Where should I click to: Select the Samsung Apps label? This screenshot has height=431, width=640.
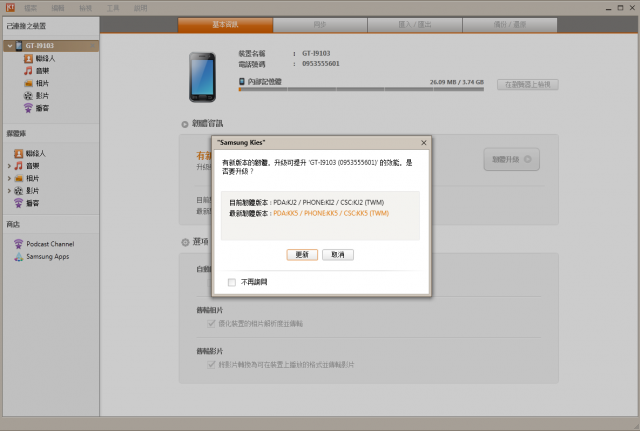coord(48,257)
